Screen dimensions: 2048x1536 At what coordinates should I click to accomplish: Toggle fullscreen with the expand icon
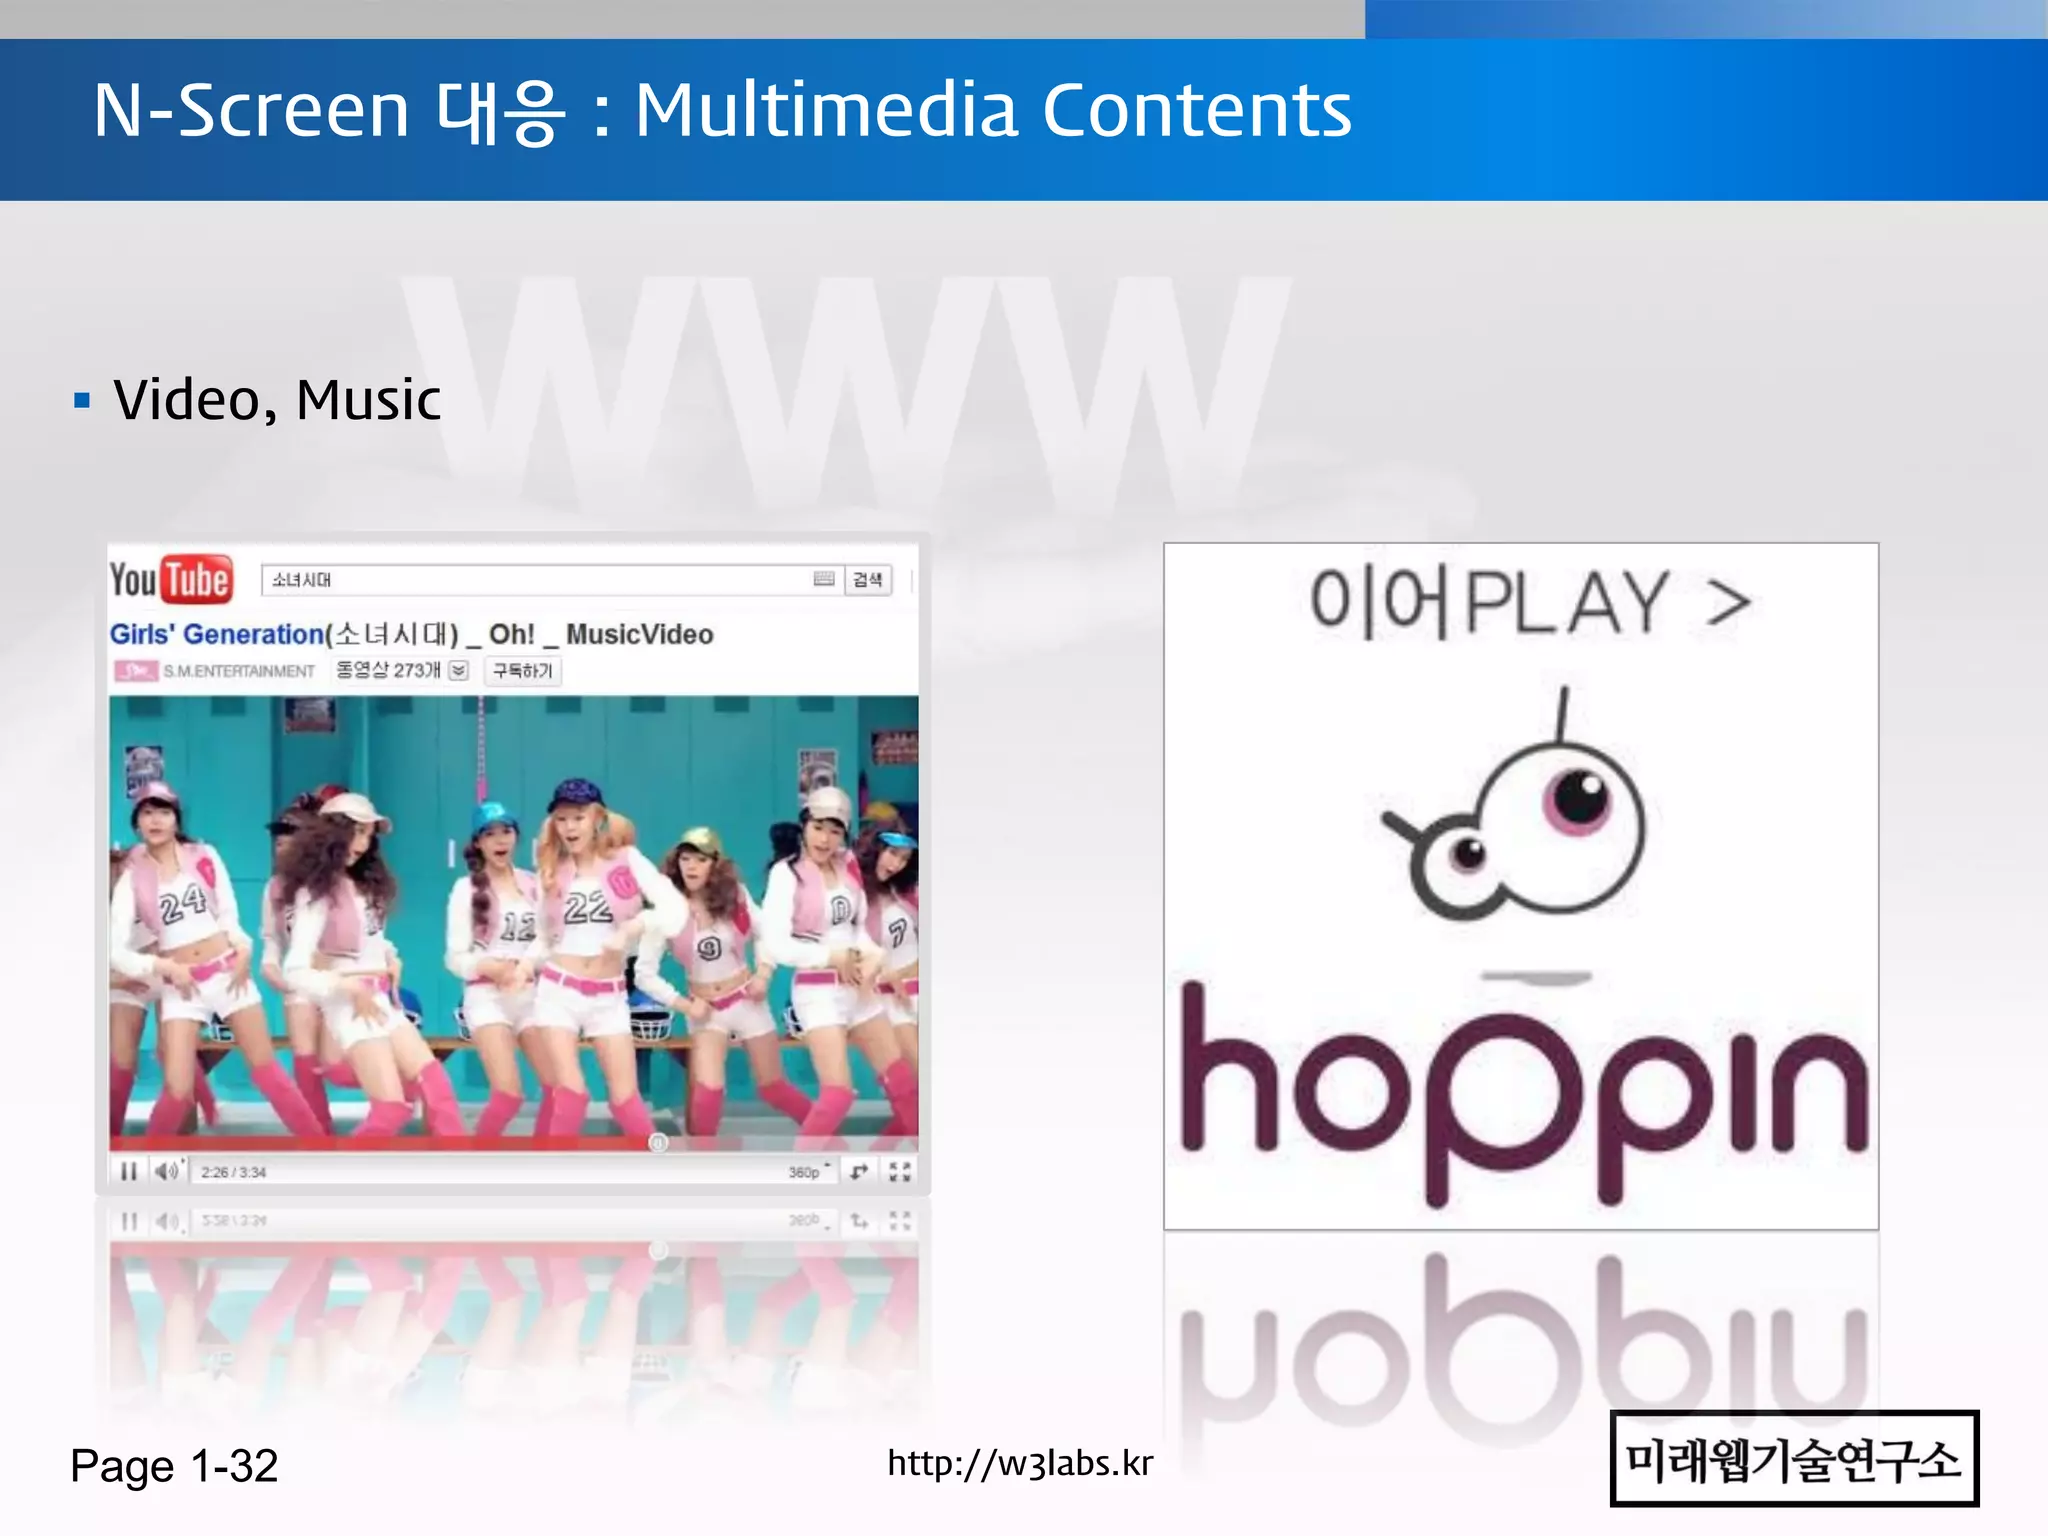click(x=900, y=1171)
